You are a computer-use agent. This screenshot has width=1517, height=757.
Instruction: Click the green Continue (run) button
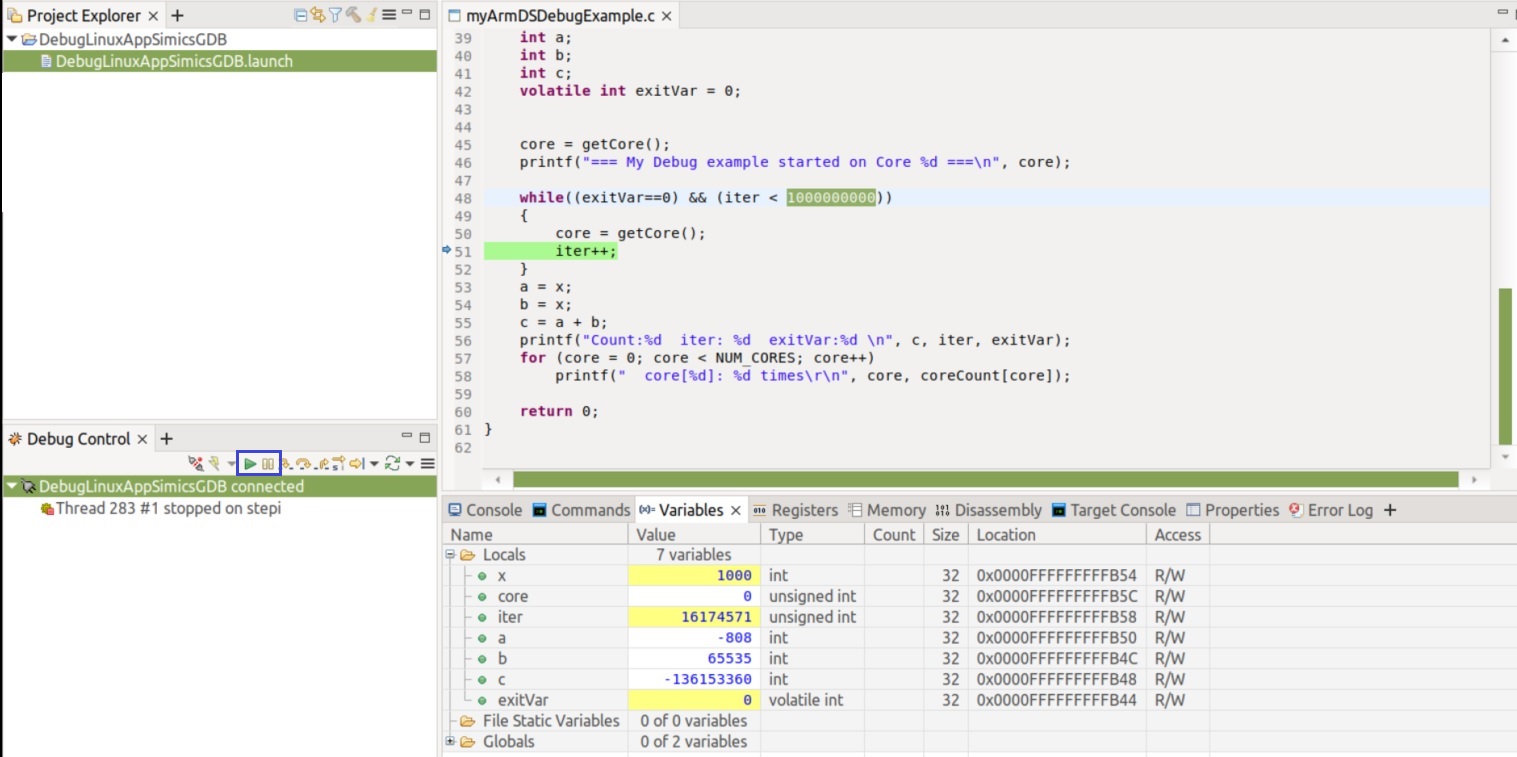click(250, 464)
